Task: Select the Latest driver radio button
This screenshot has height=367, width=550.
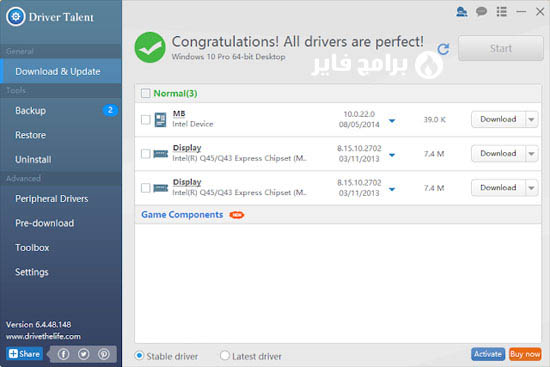Action: (224, 356)
